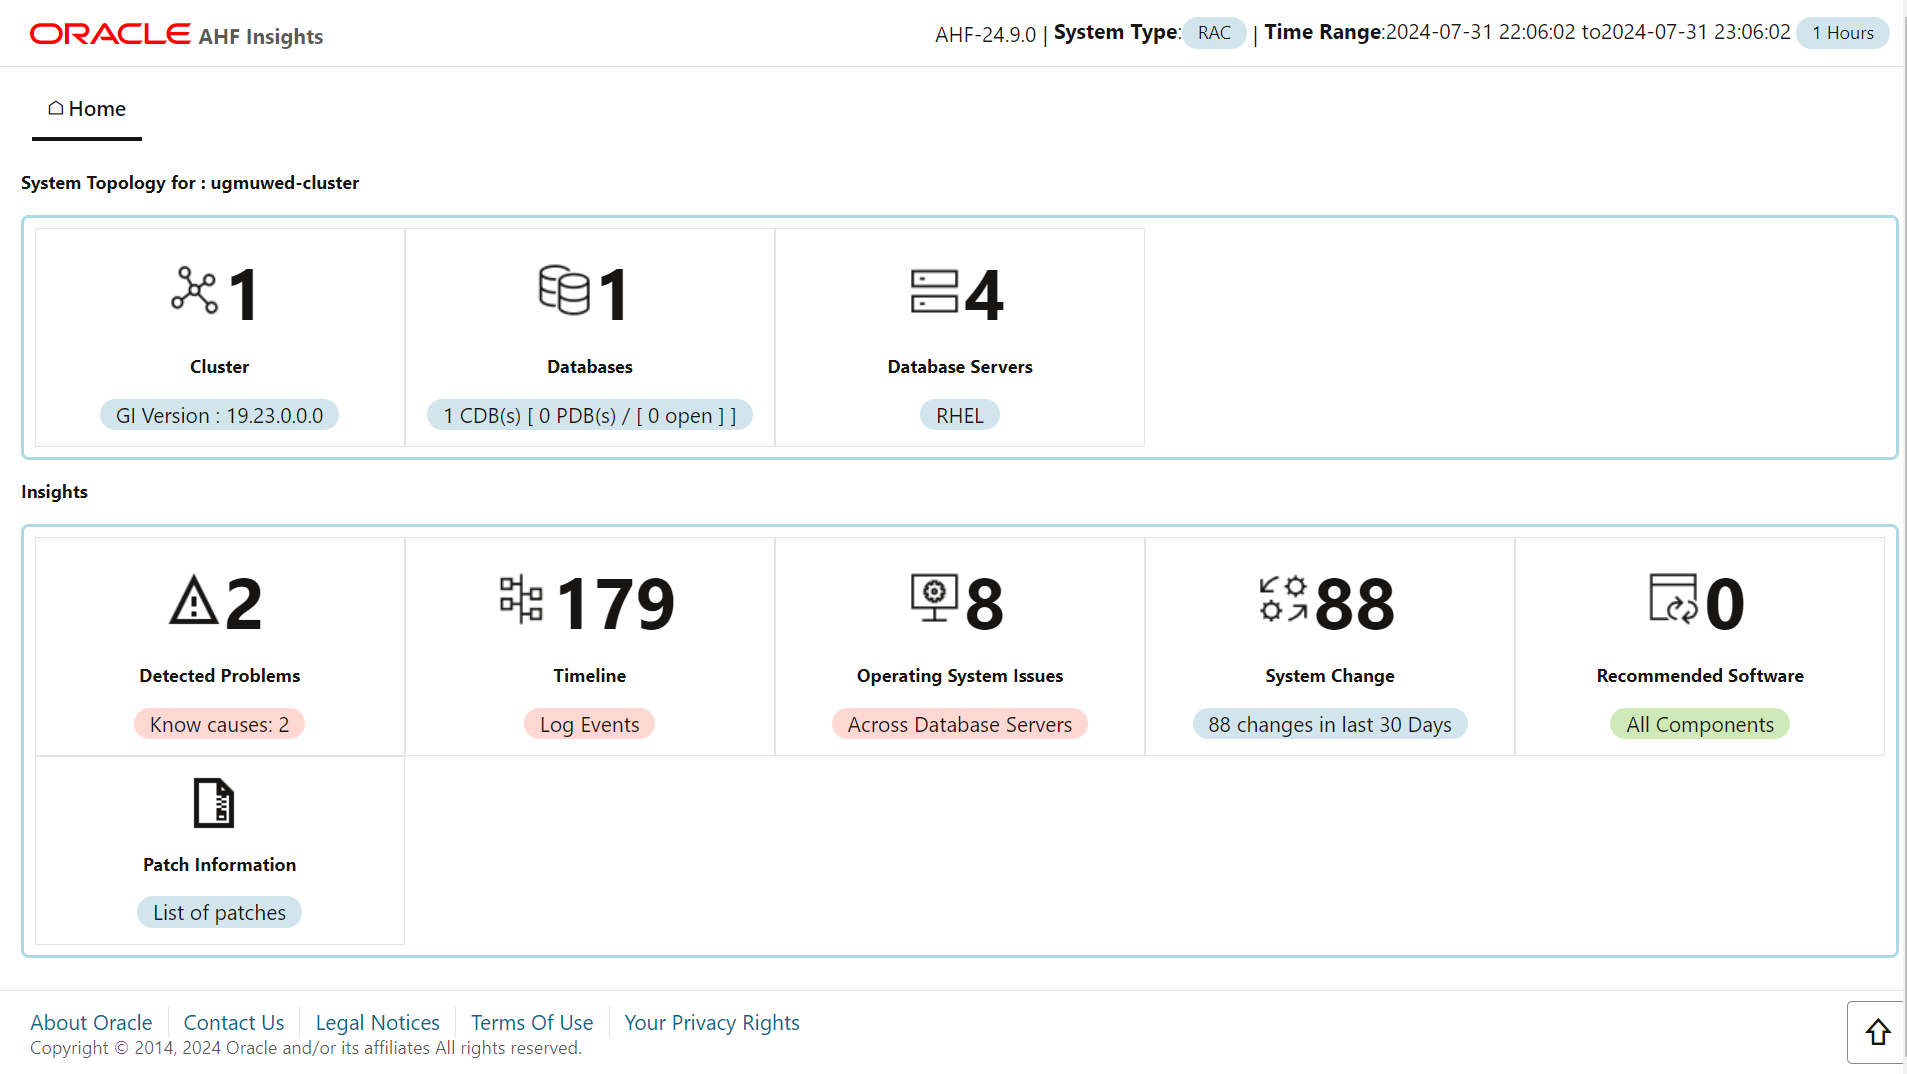This screenshot has width=1907, height=1074.
Task: Click the scroll-to-top arrow button
Action: [x=1876, y=1032]
